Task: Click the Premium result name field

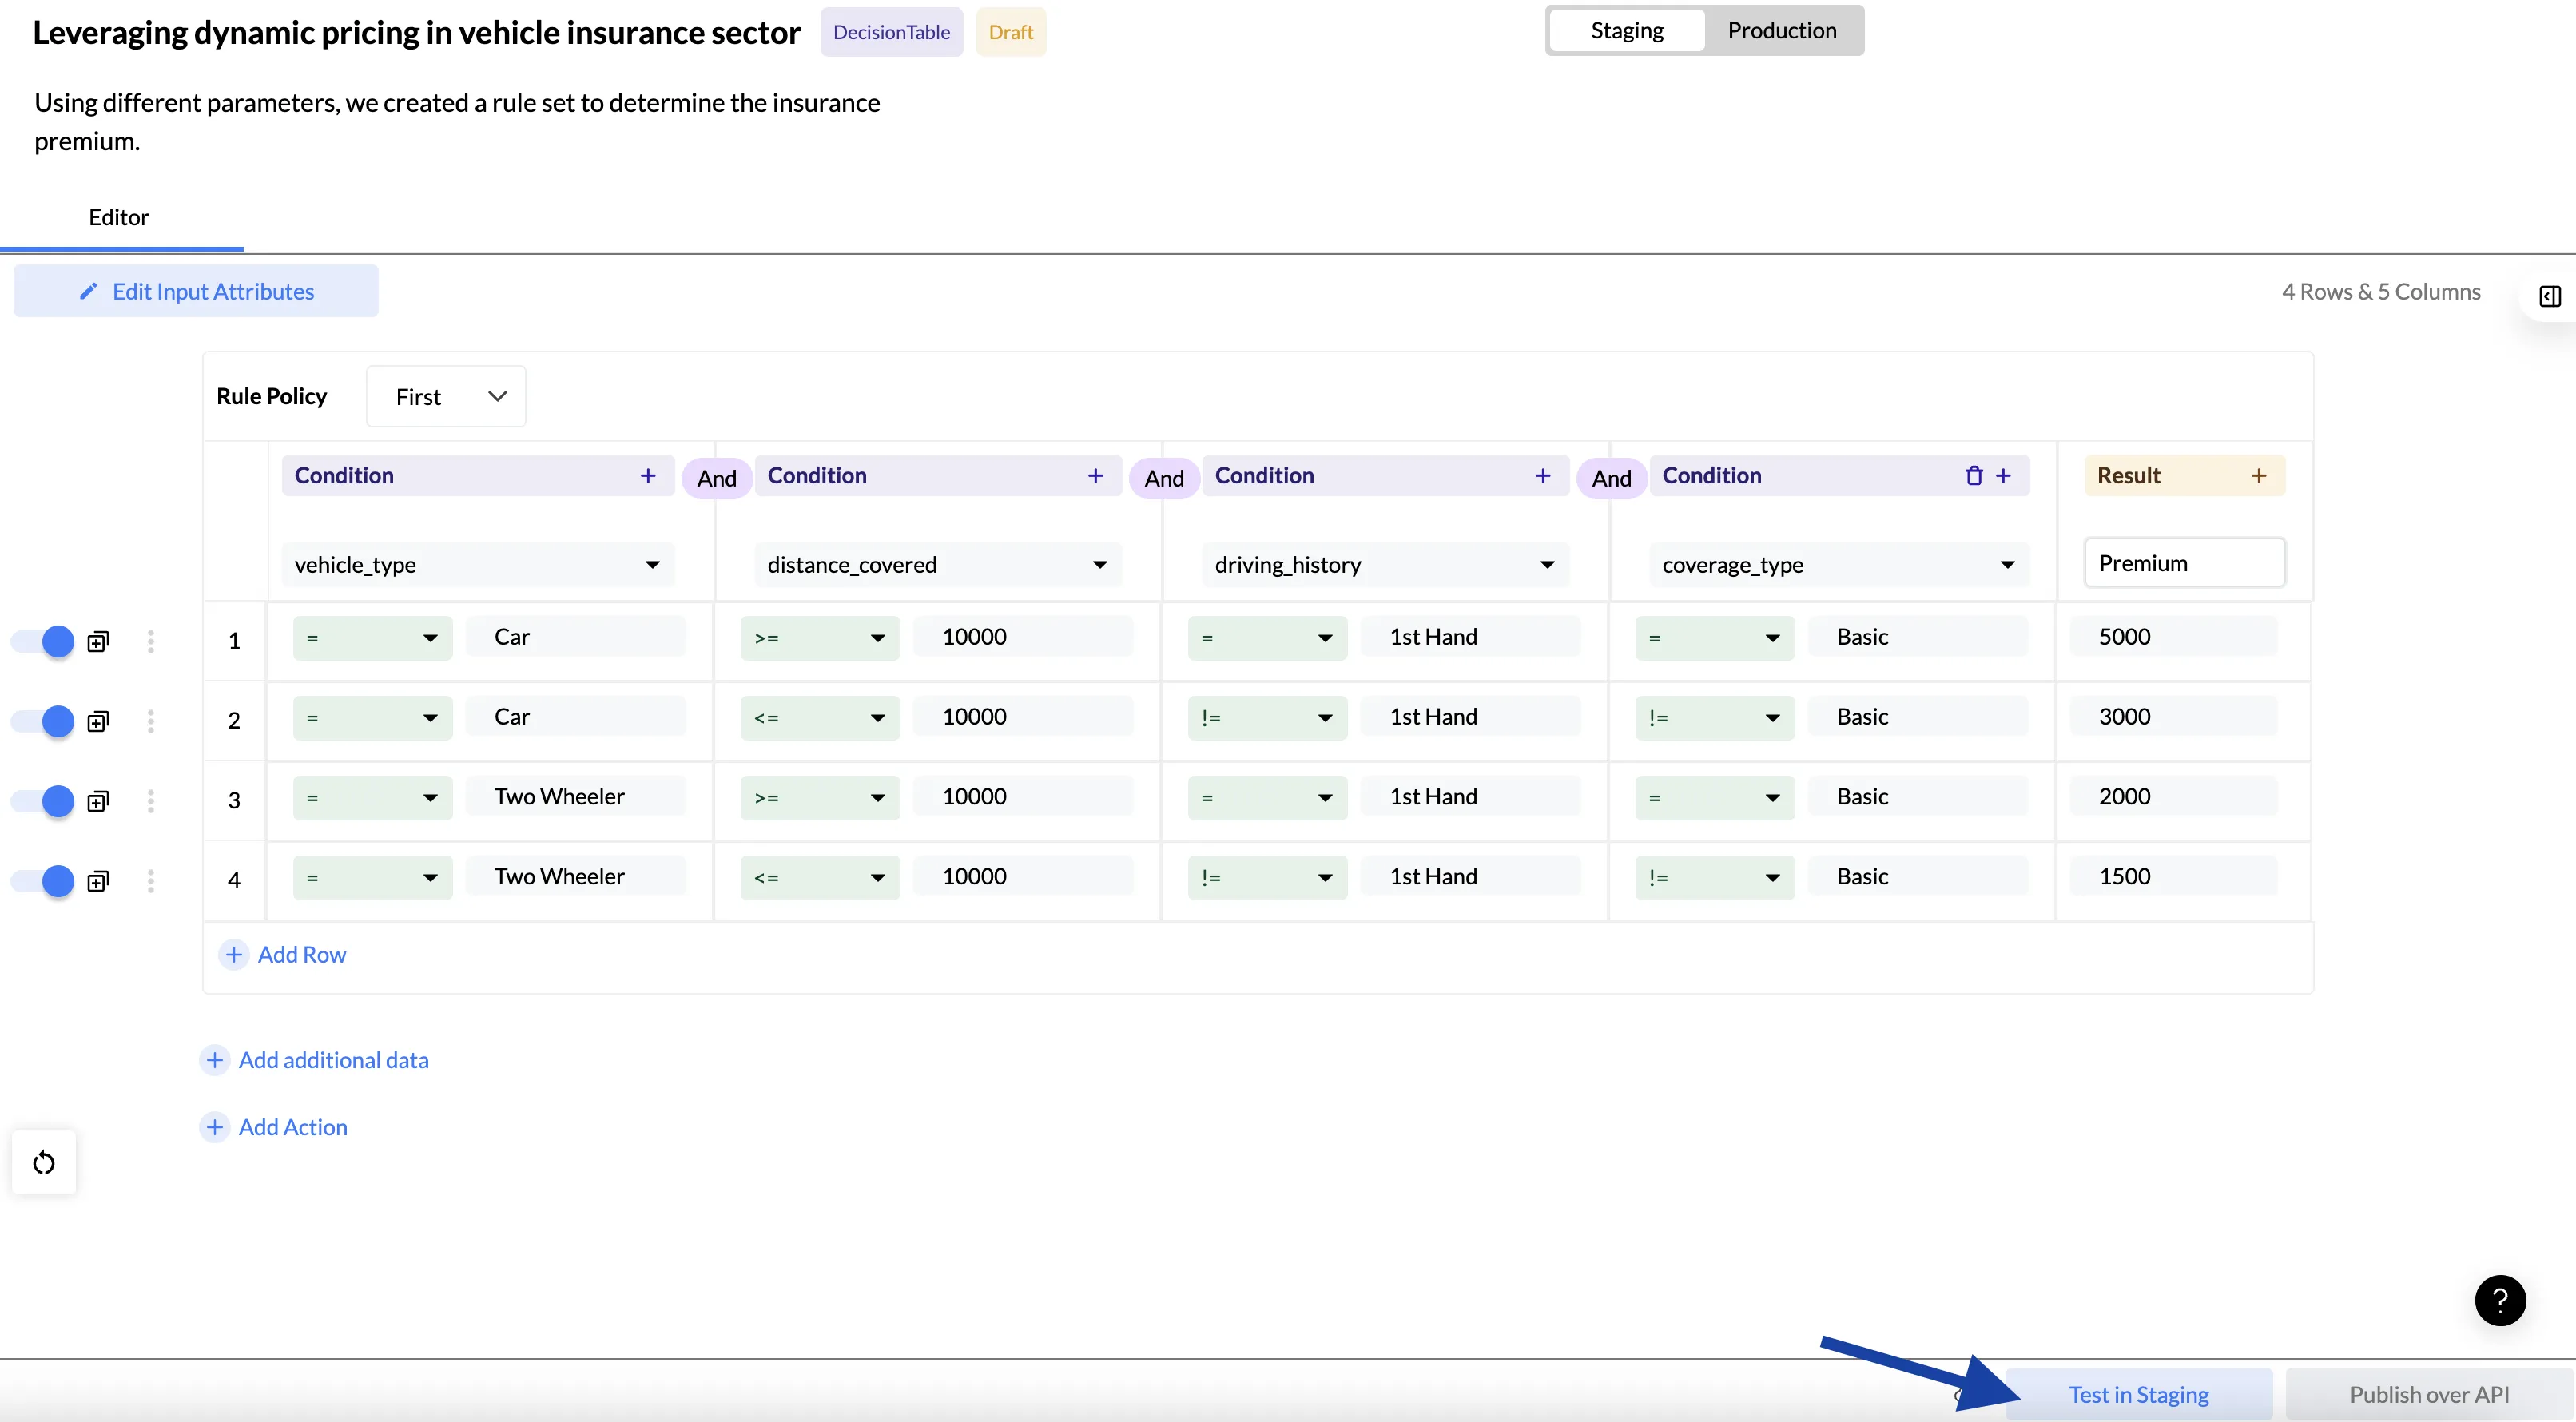Action: click(2183, 563)
